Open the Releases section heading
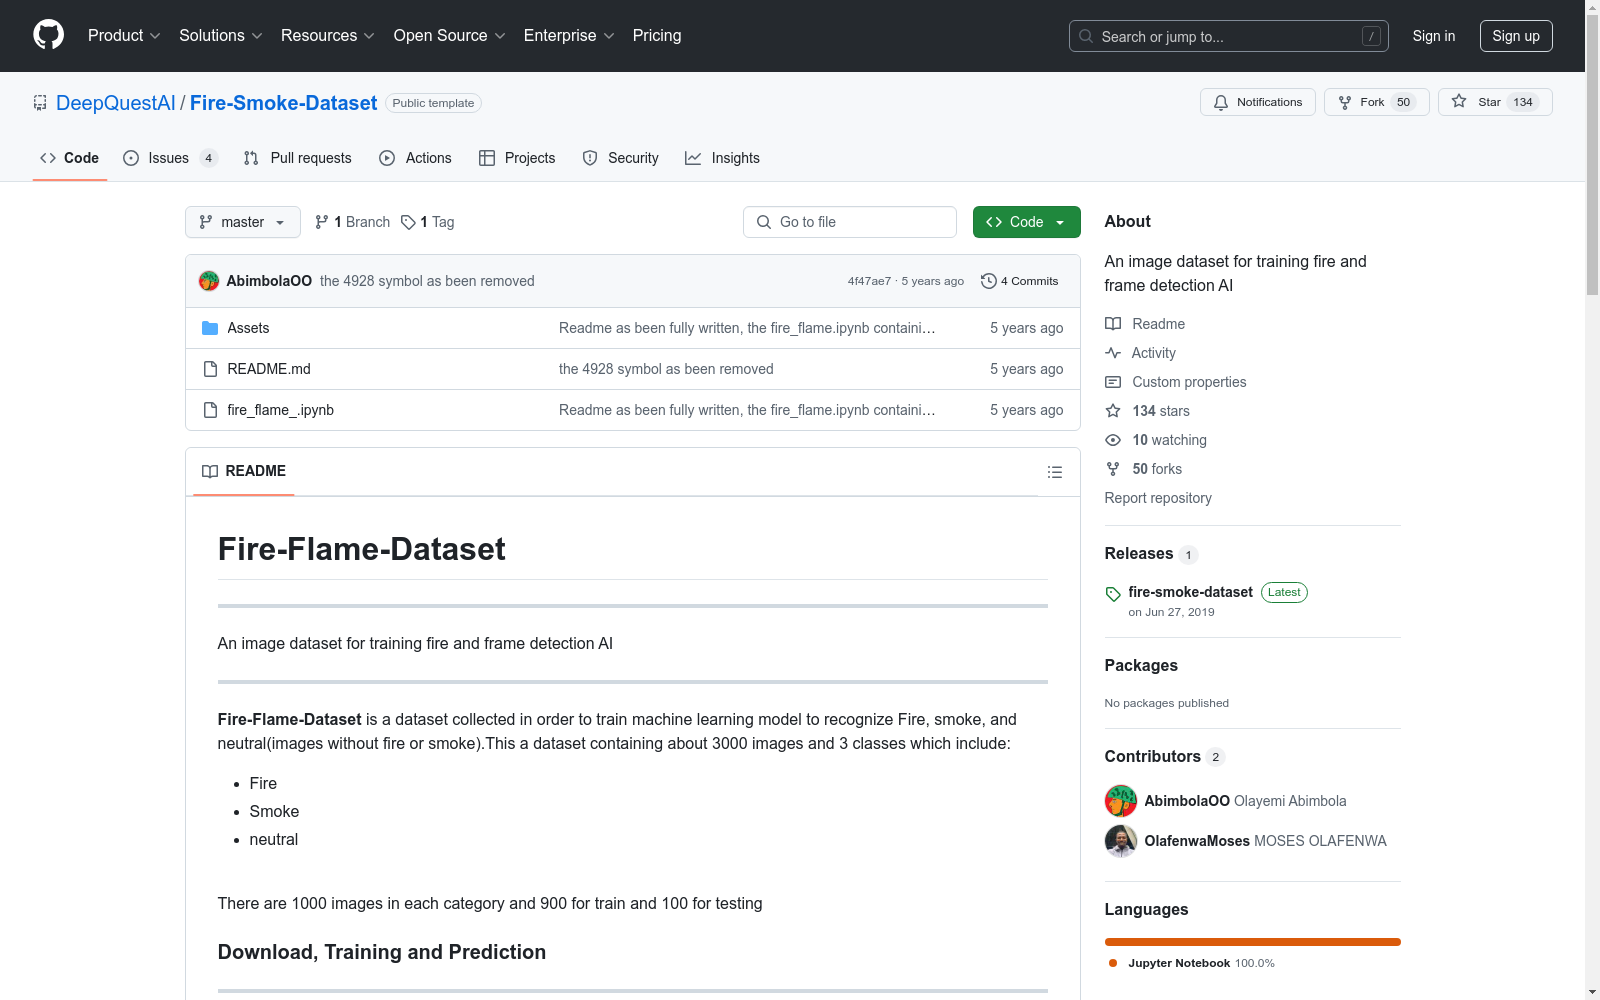Screen dimensions: 1600x1000 (x=1139, y=554)
